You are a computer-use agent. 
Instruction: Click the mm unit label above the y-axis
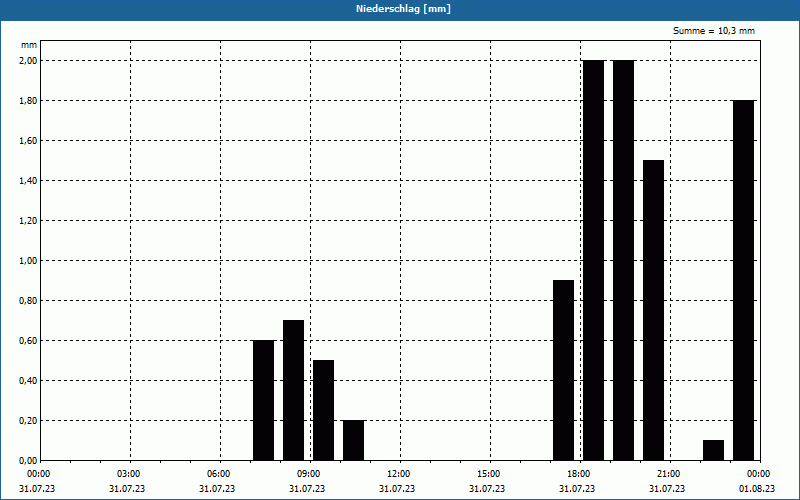coord(29,45)
